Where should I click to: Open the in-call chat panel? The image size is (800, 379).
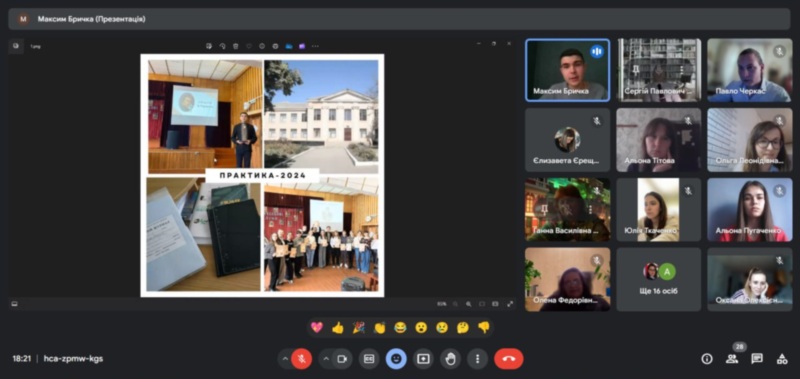pos(757,359)
